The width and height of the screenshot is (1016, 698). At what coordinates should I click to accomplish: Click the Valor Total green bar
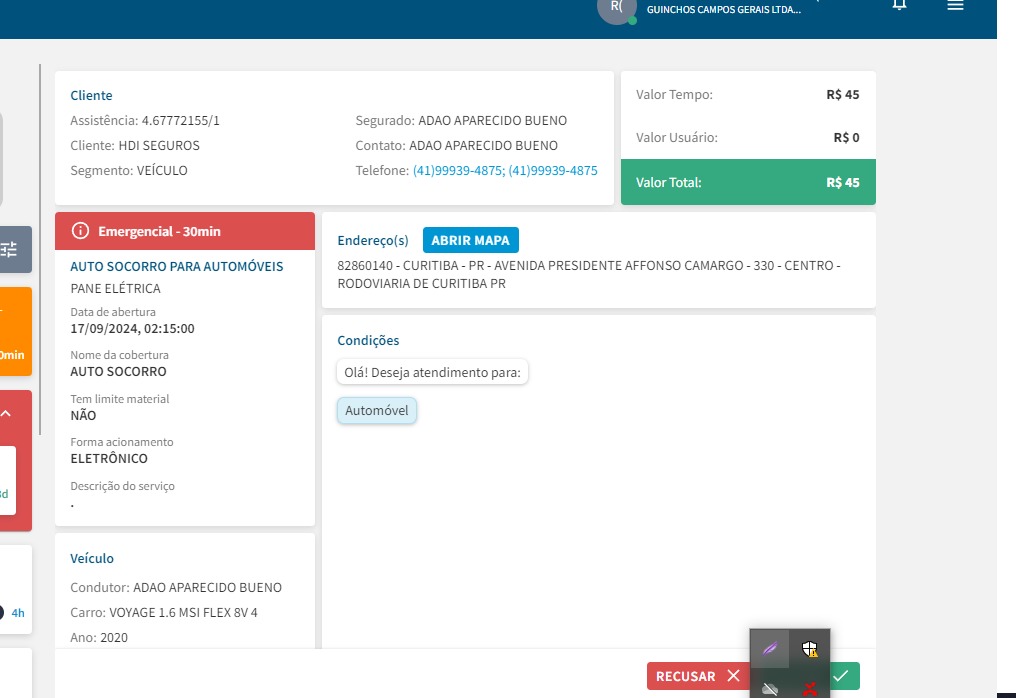click(x=747, y=182)
